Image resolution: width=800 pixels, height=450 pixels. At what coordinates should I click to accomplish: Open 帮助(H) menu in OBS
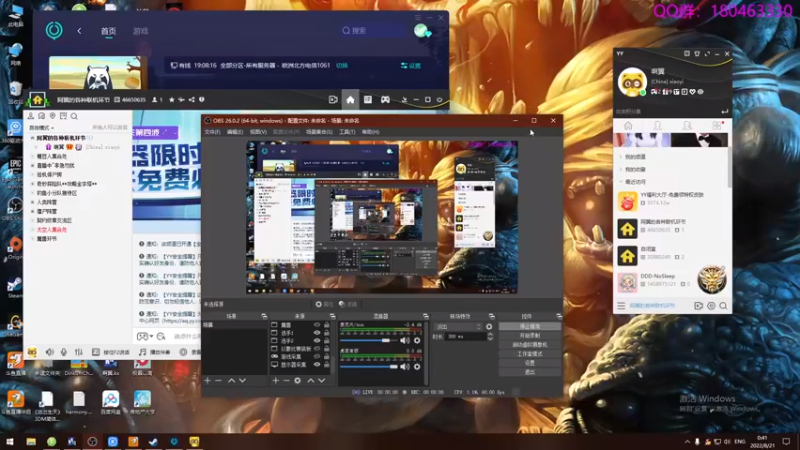(x=370, y=132)
